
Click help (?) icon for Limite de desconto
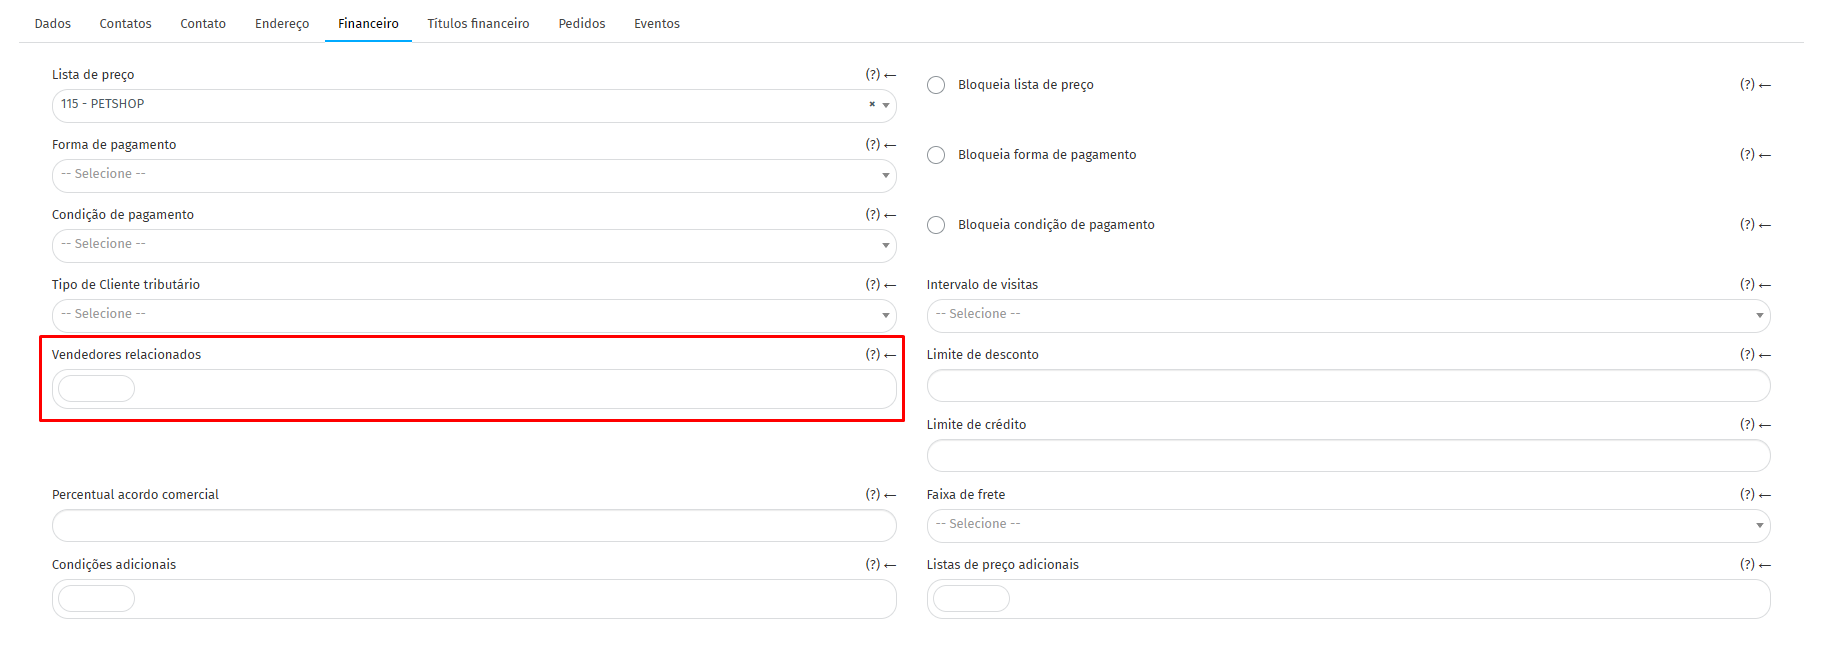[x=1747, y=355]
